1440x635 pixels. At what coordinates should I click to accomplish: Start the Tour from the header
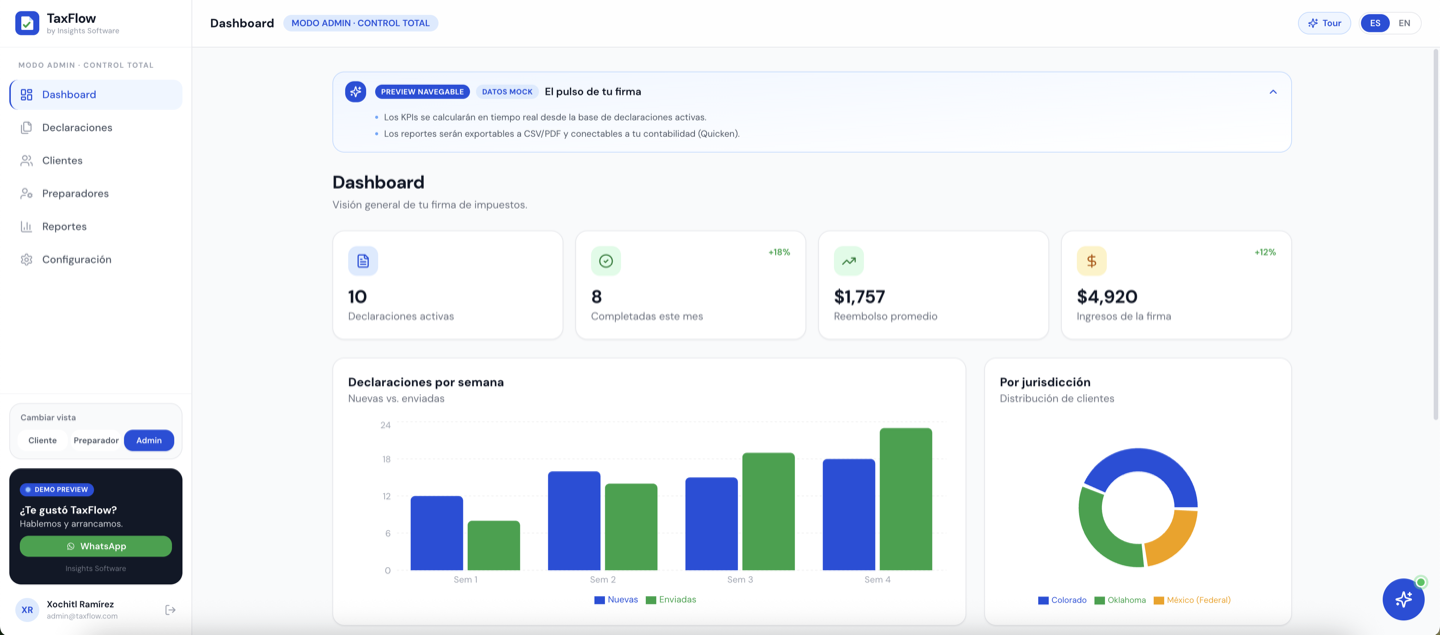pyautogui.click(x=1324, y=23)
